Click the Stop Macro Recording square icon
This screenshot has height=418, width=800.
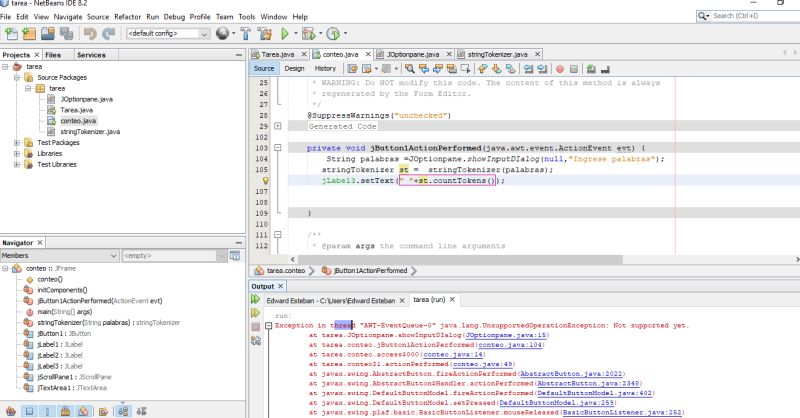point(573,69)
